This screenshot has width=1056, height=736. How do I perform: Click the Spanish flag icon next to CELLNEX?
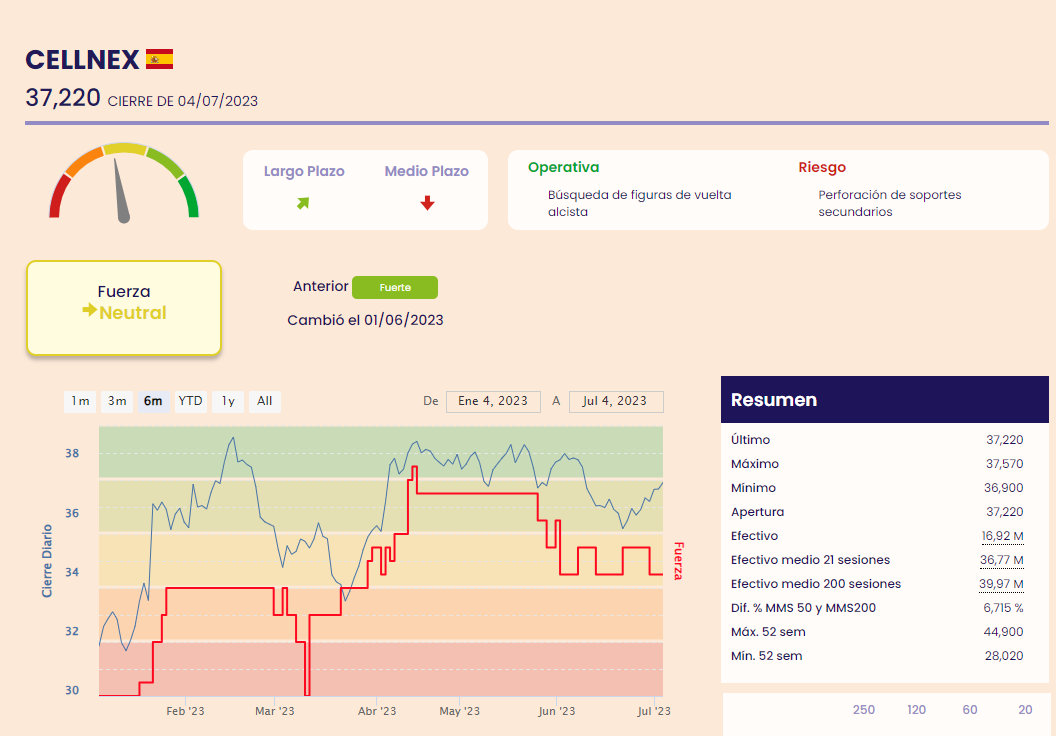[x=160, y=59]
